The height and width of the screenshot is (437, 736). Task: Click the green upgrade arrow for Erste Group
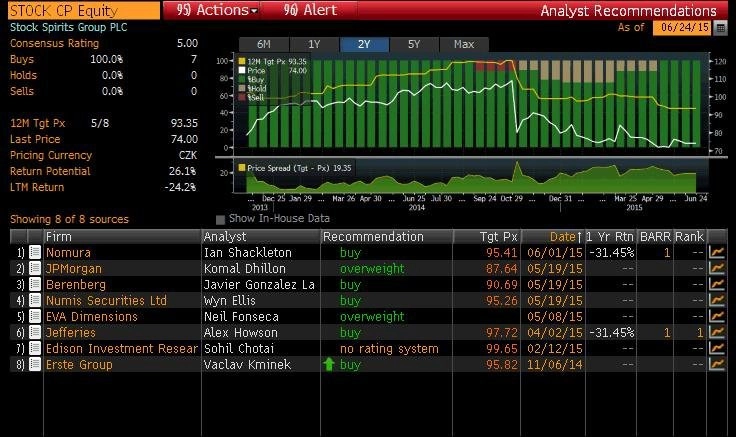point(329,364)
